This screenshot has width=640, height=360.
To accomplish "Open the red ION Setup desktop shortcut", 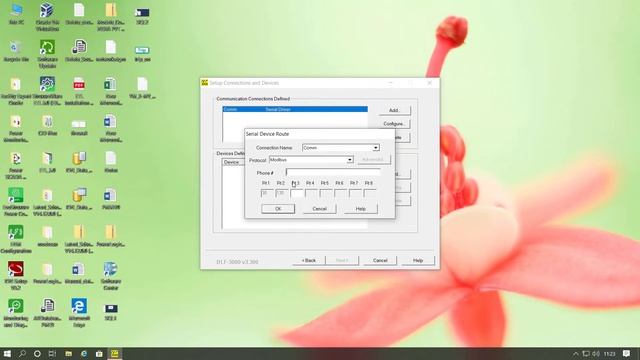I will pos(16,275).
